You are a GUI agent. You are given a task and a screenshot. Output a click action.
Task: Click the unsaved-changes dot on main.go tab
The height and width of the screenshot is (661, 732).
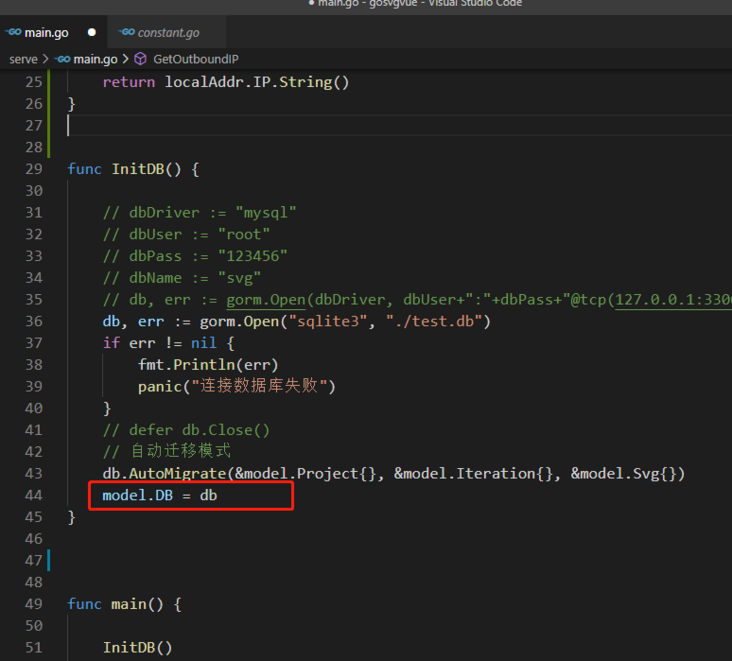92,33
